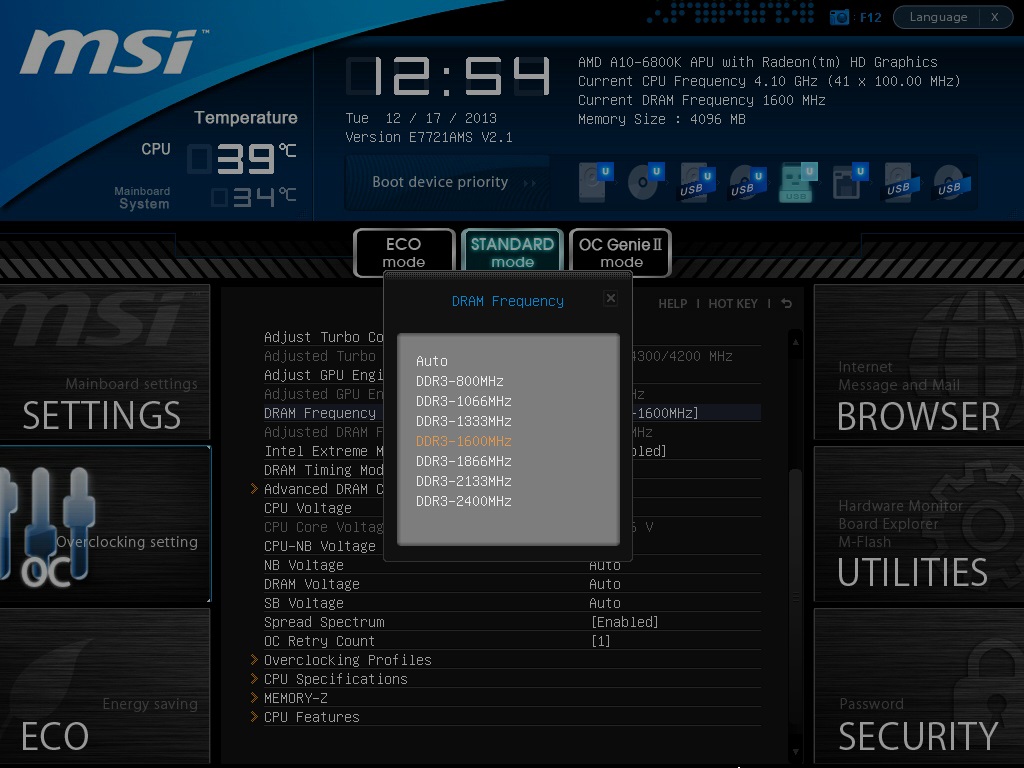Click the date Tue 12 / 17 / 2013
Viewport: 1024px width, 768px height.
click(421, 118)
